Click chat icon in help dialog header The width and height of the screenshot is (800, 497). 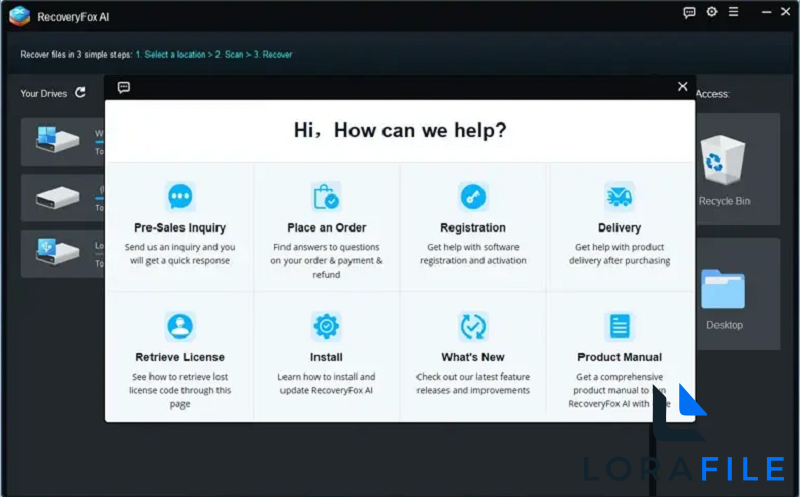coord(123,87)
